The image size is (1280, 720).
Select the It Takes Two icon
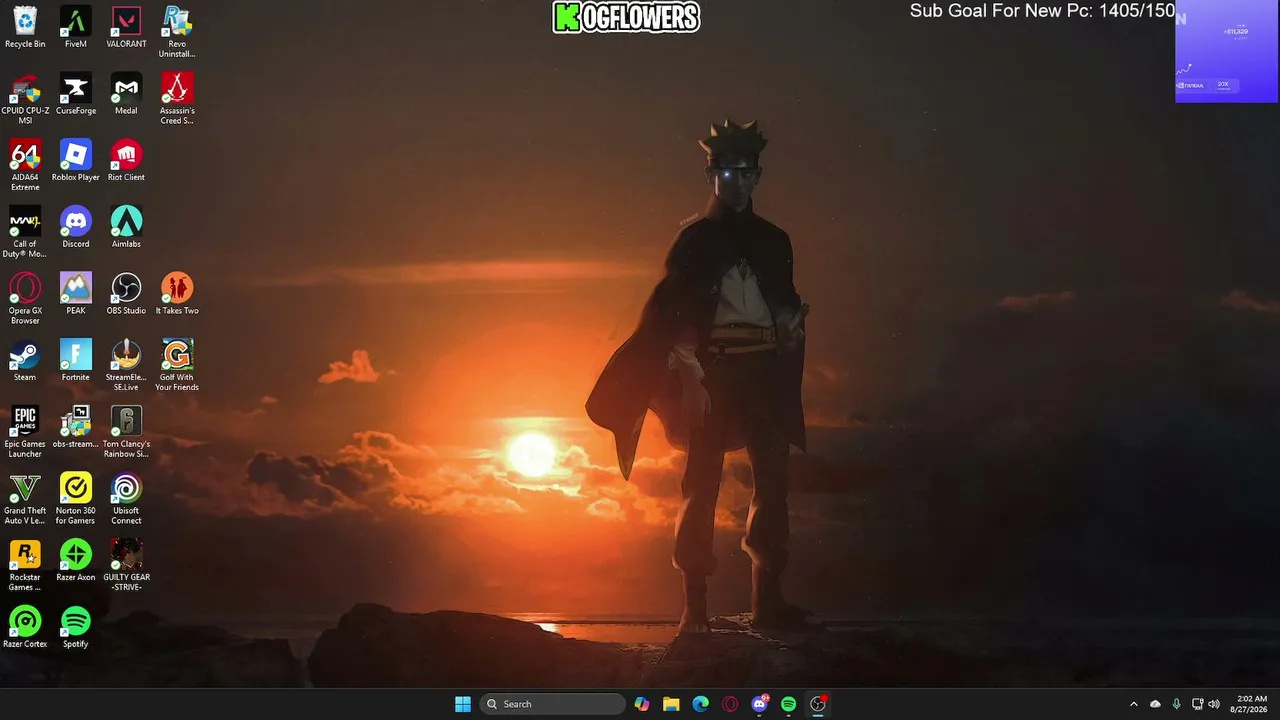177,294
